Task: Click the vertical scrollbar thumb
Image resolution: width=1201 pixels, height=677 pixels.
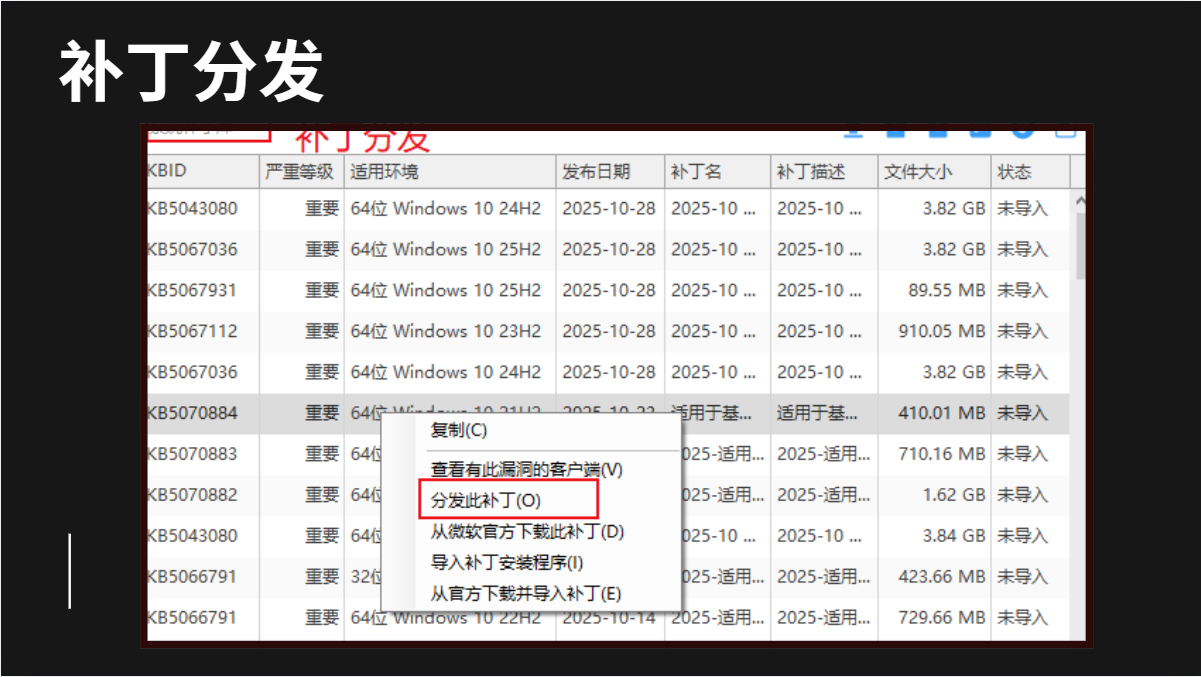Action: pyautogui.click(x=1079, y=246)
